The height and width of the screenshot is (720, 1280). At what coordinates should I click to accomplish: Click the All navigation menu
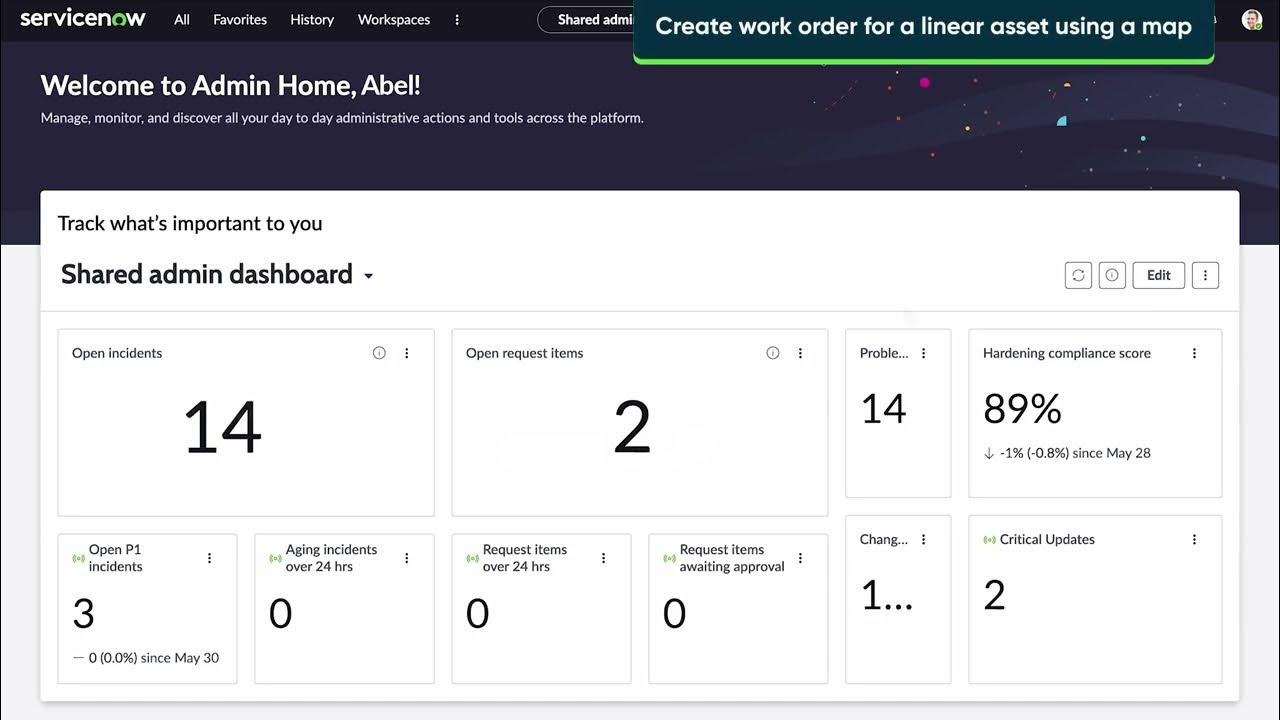[x=181, y=19]
